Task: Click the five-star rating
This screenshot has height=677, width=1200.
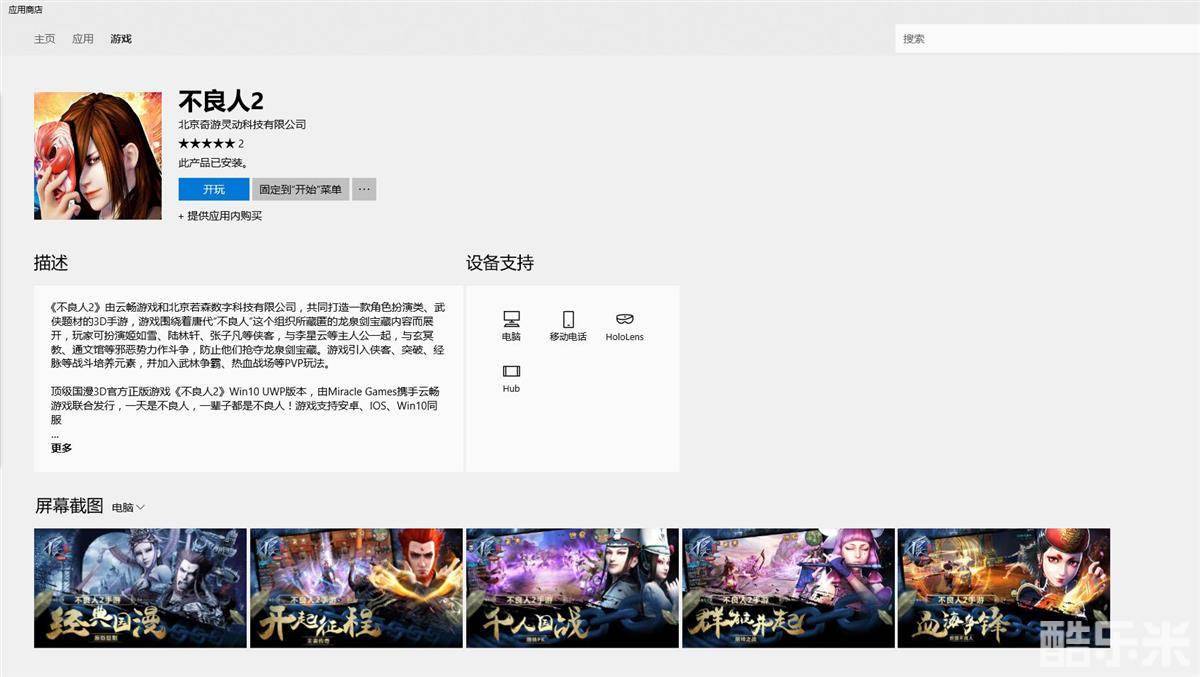Action: click(x=206, y=144)
